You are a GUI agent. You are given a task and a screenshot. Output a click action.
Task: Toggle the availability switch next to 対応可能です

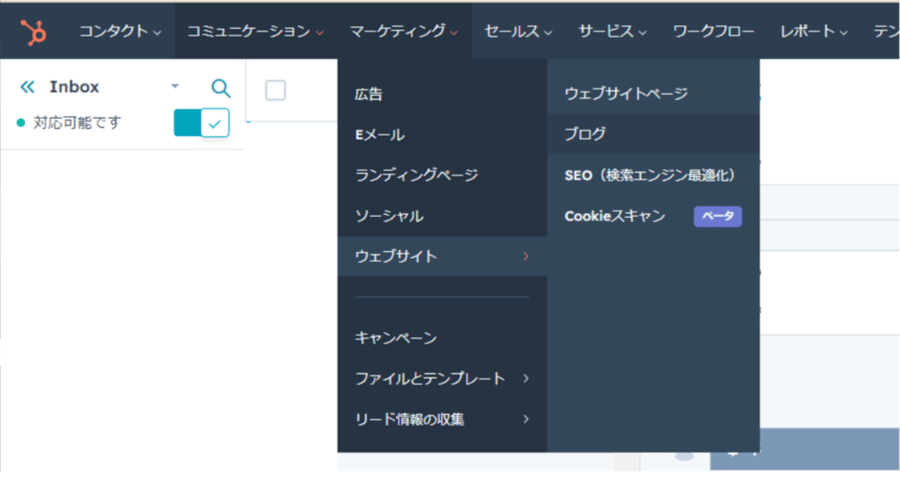click(201, 123)
